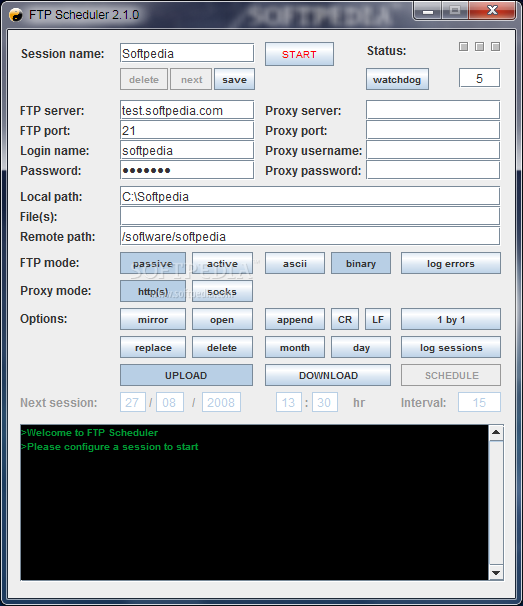523x606 pixels.
Task: Toggle the log errors option
Action: click(x=451, y=263)
